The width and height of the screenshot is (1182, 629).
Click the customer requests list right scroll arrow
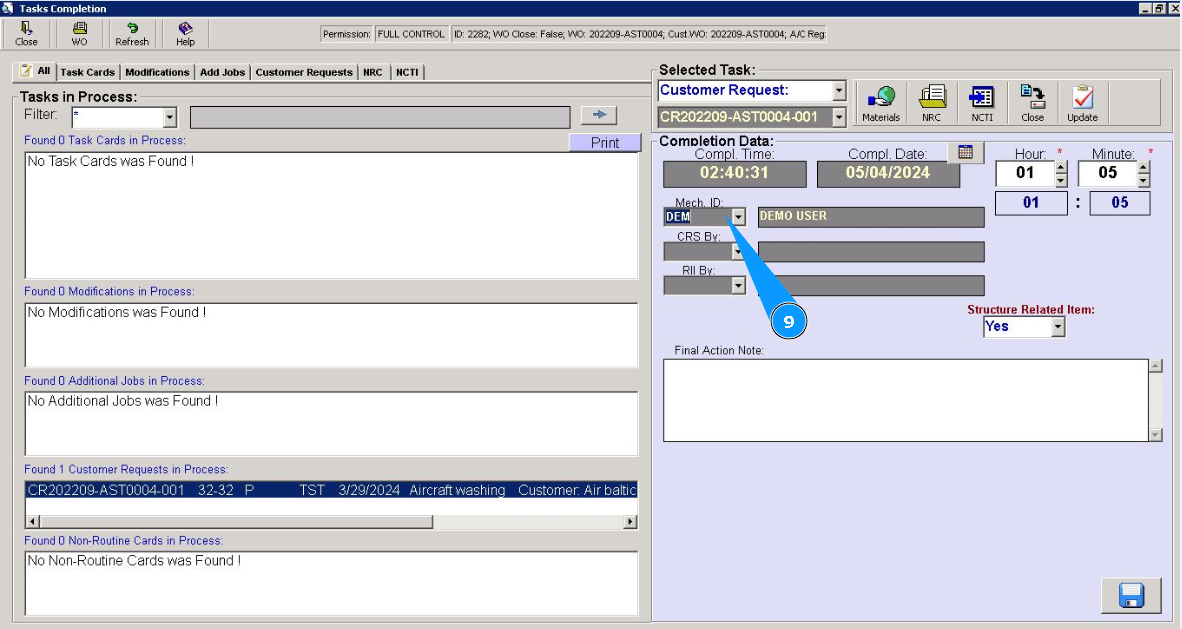630,522
